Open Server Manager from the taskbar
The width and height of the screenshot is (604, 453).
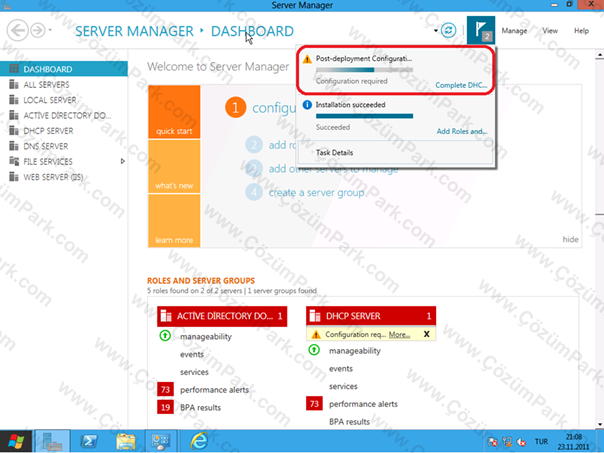pyautogui.click(x=52, y=441)
